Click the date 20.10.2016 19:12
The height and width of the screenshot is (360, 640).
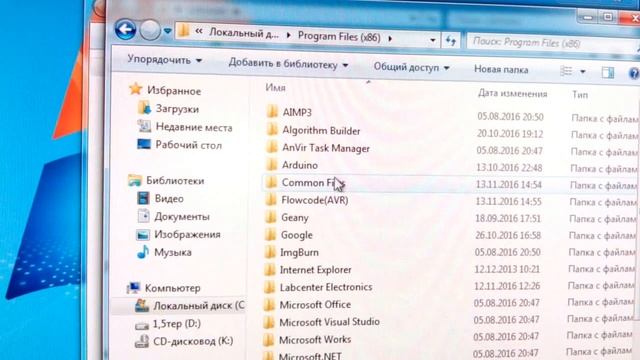click(x=510, y=134)
